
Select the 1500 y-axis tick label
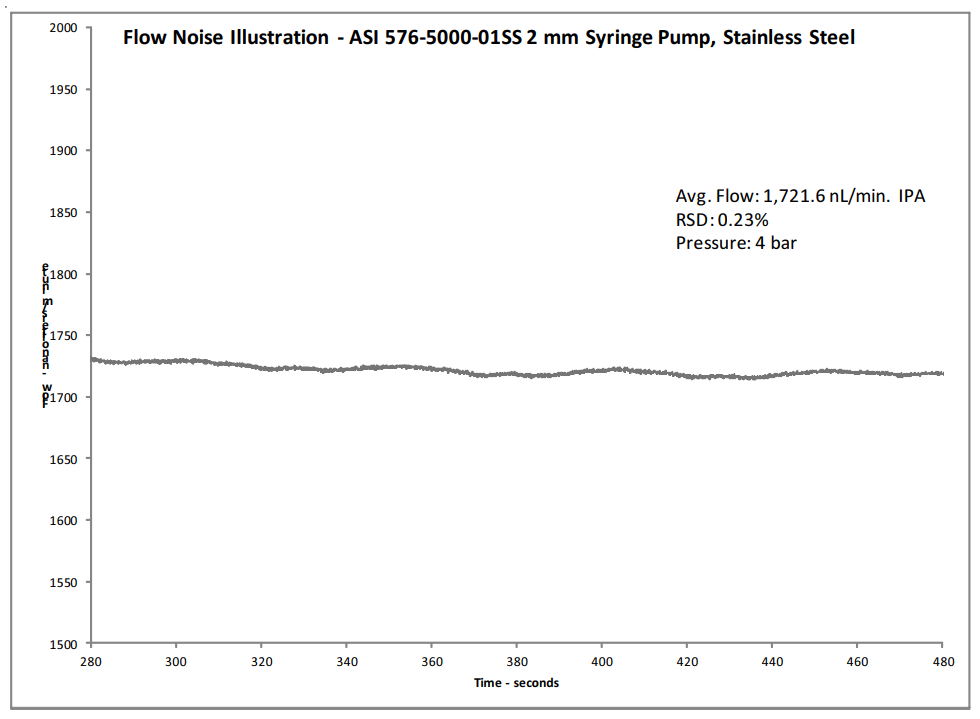coord(64,644)
